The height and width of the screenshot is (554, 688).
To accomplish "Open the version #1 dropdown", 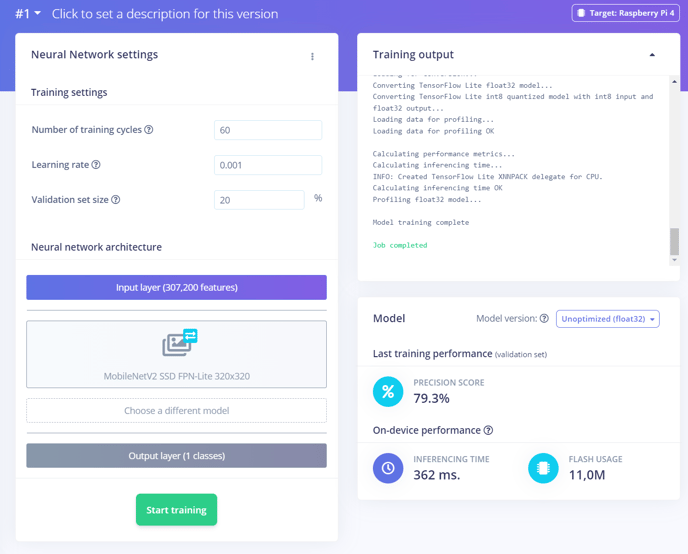I will (28, 14).
